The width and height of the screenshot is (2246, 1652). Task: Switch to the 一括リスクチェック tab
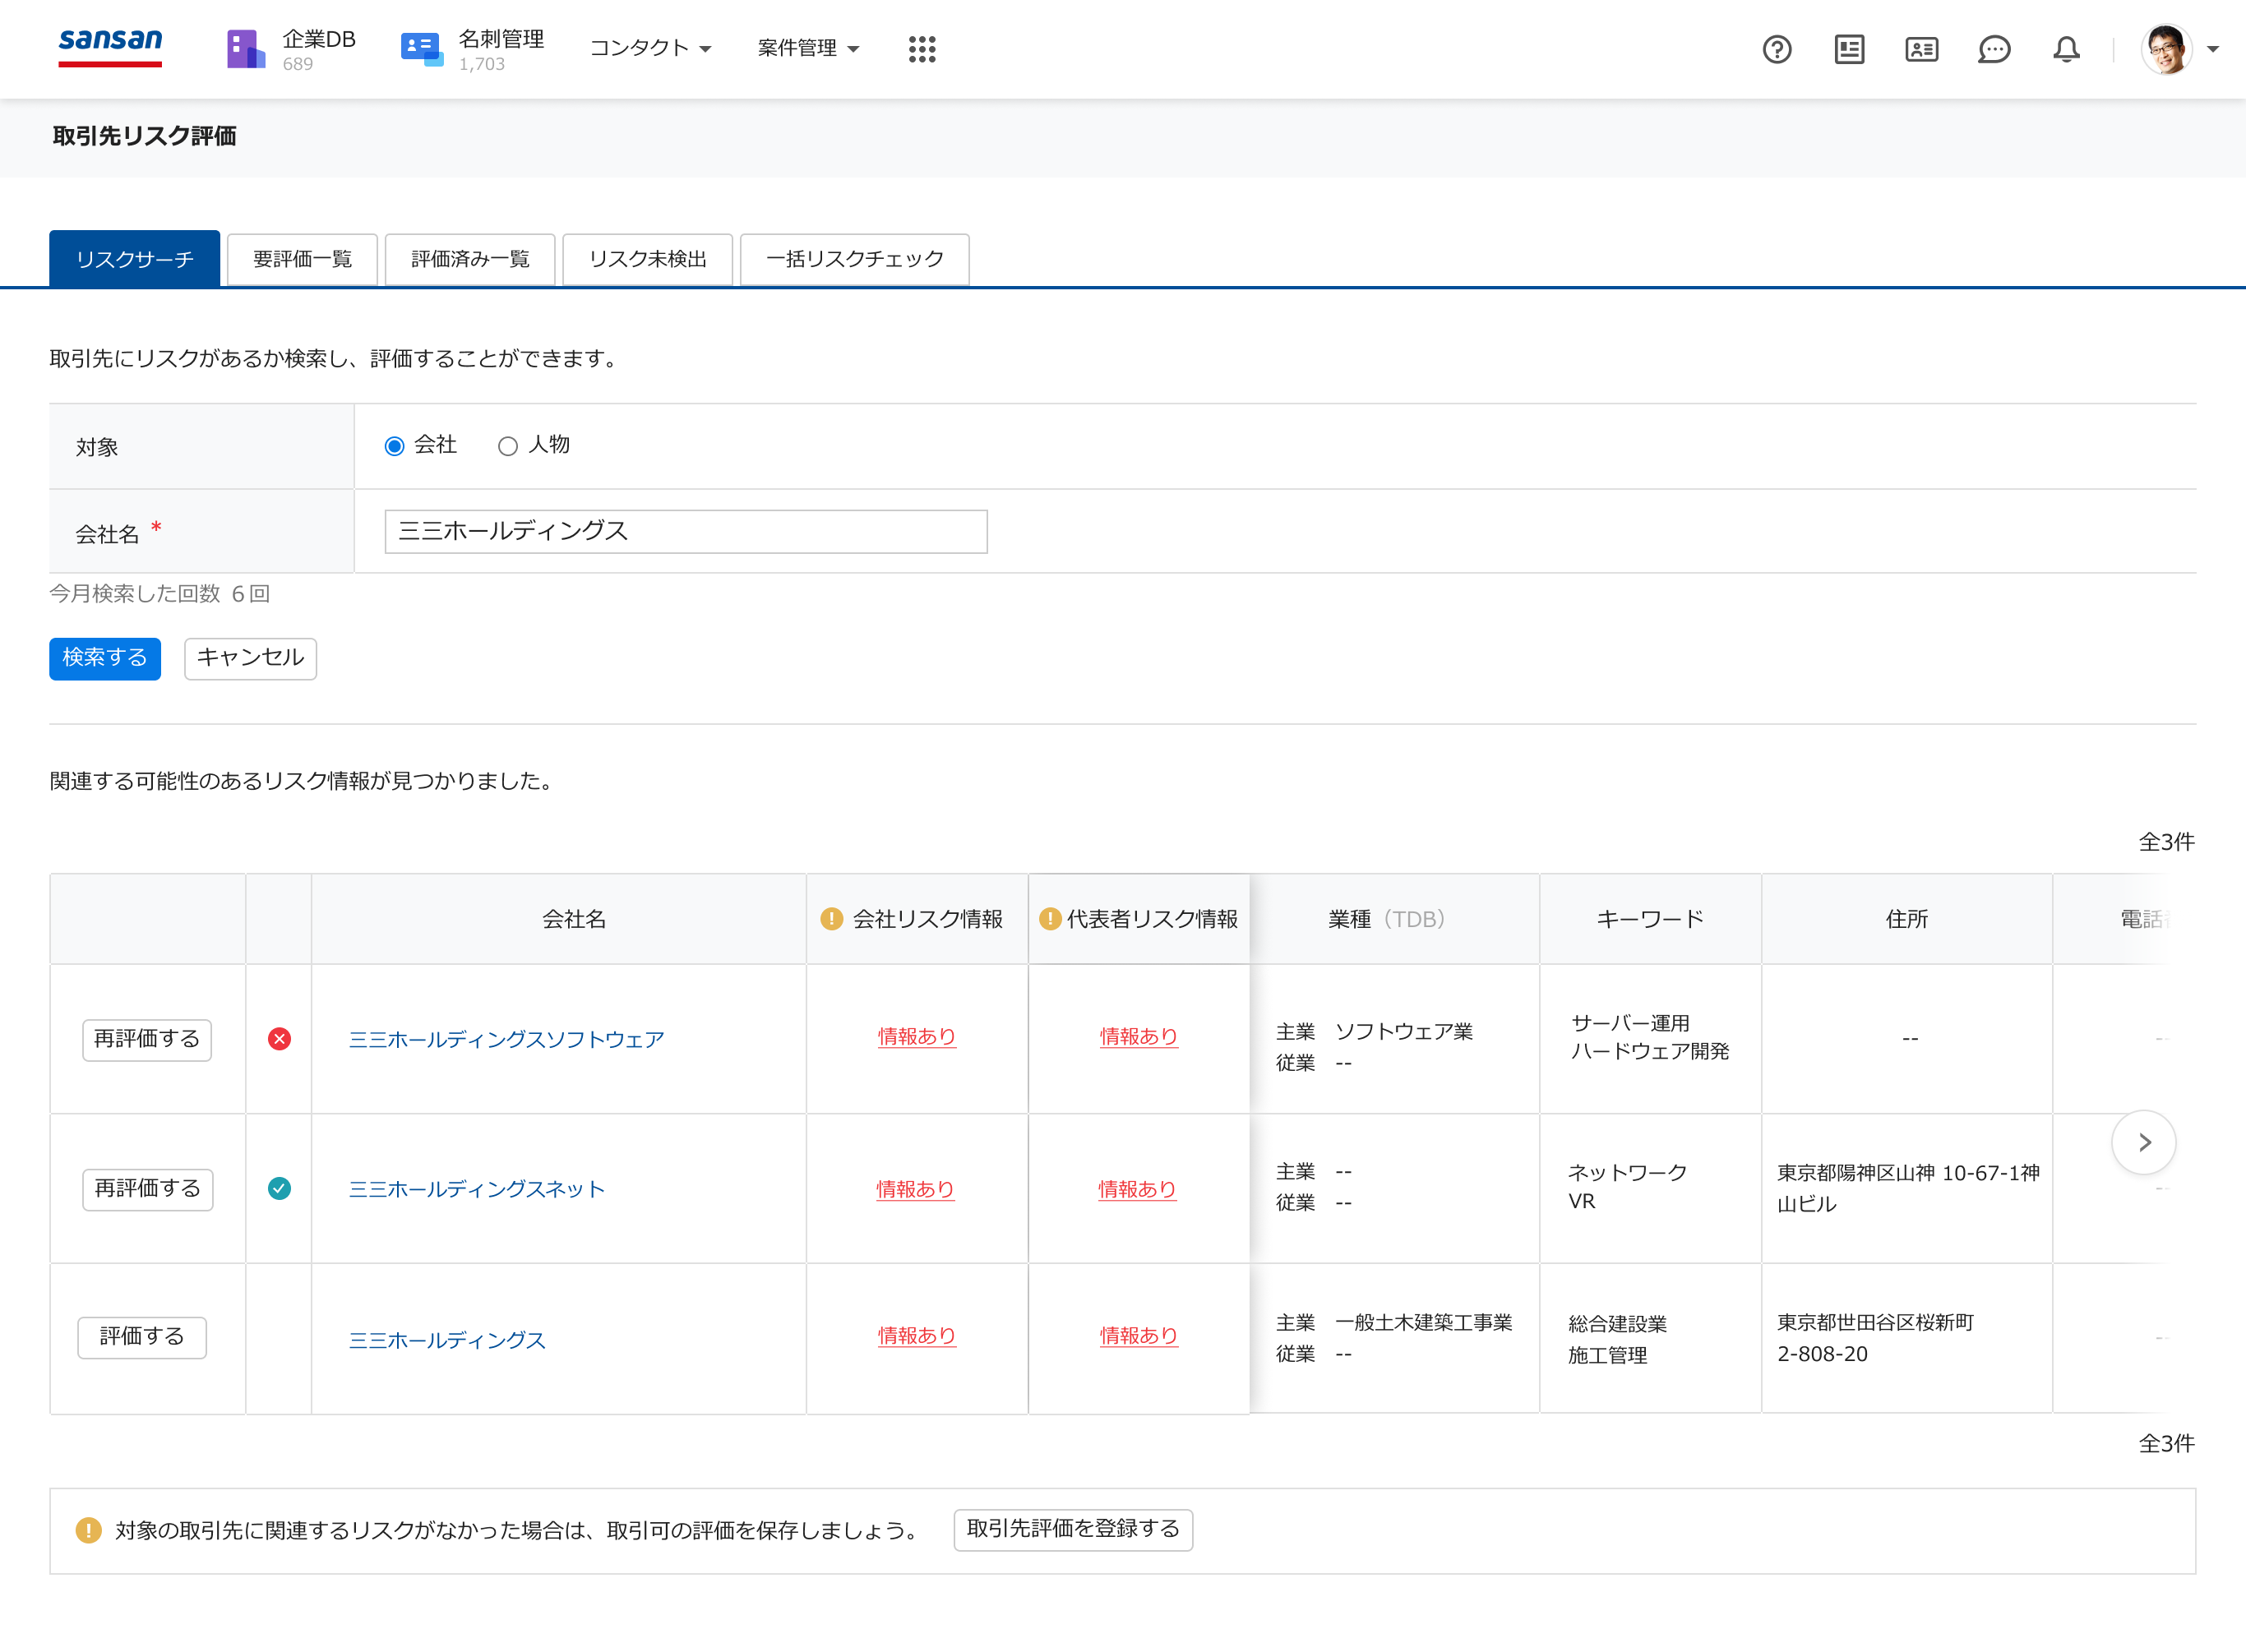point(854,260)
